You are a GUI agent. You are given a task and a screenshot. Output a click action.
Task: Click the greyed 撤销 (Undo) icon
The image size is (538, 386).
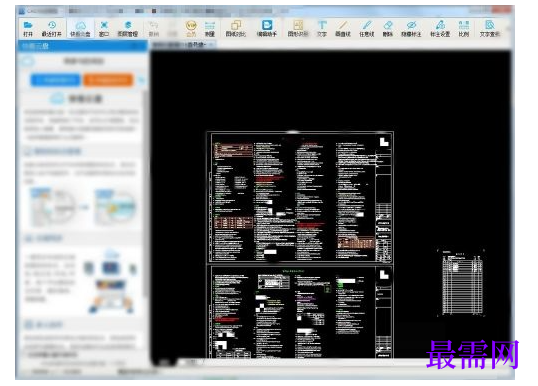click(x=153, y=28)
